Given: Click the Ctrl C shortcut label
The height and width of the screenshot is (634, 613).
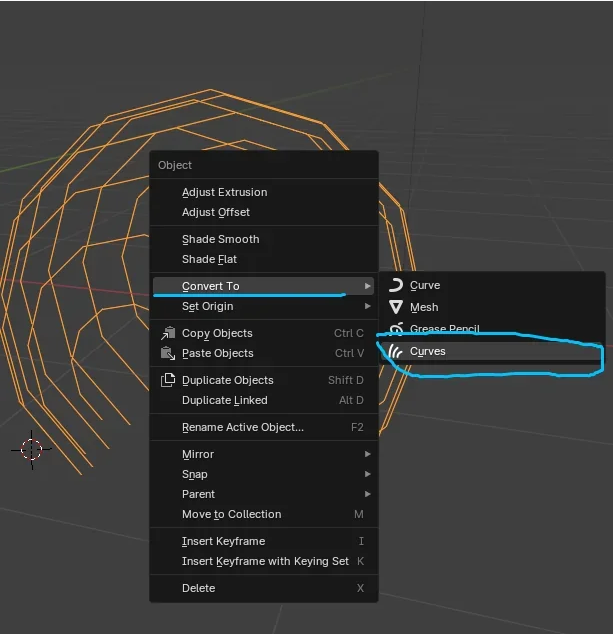Looking at the screenshot, I should pos(349,333).
